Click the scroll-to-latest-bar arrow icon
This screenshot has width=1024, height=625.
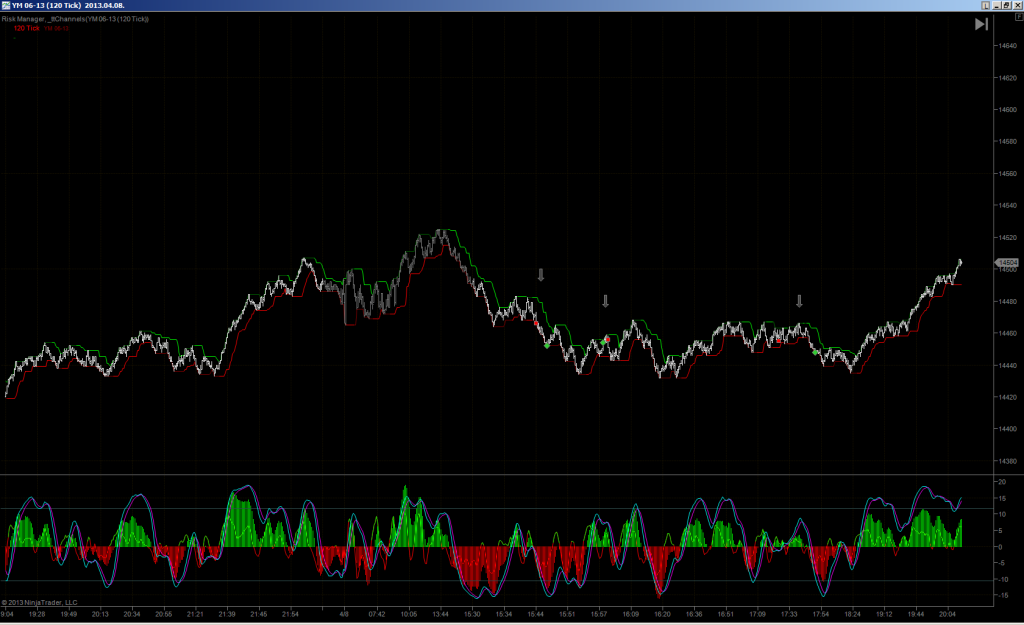981,24
